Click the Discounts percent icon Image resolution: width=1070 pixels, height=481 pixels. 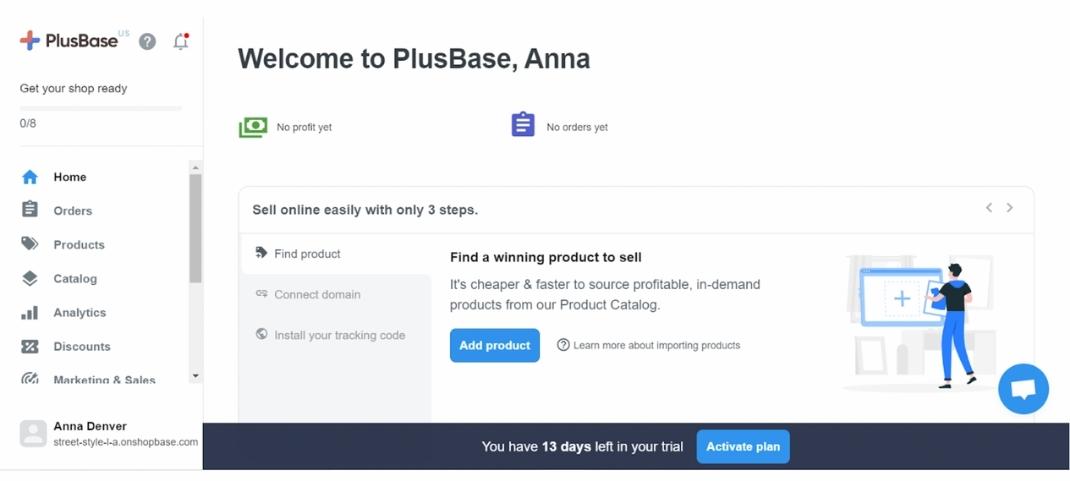pos(30,346)
